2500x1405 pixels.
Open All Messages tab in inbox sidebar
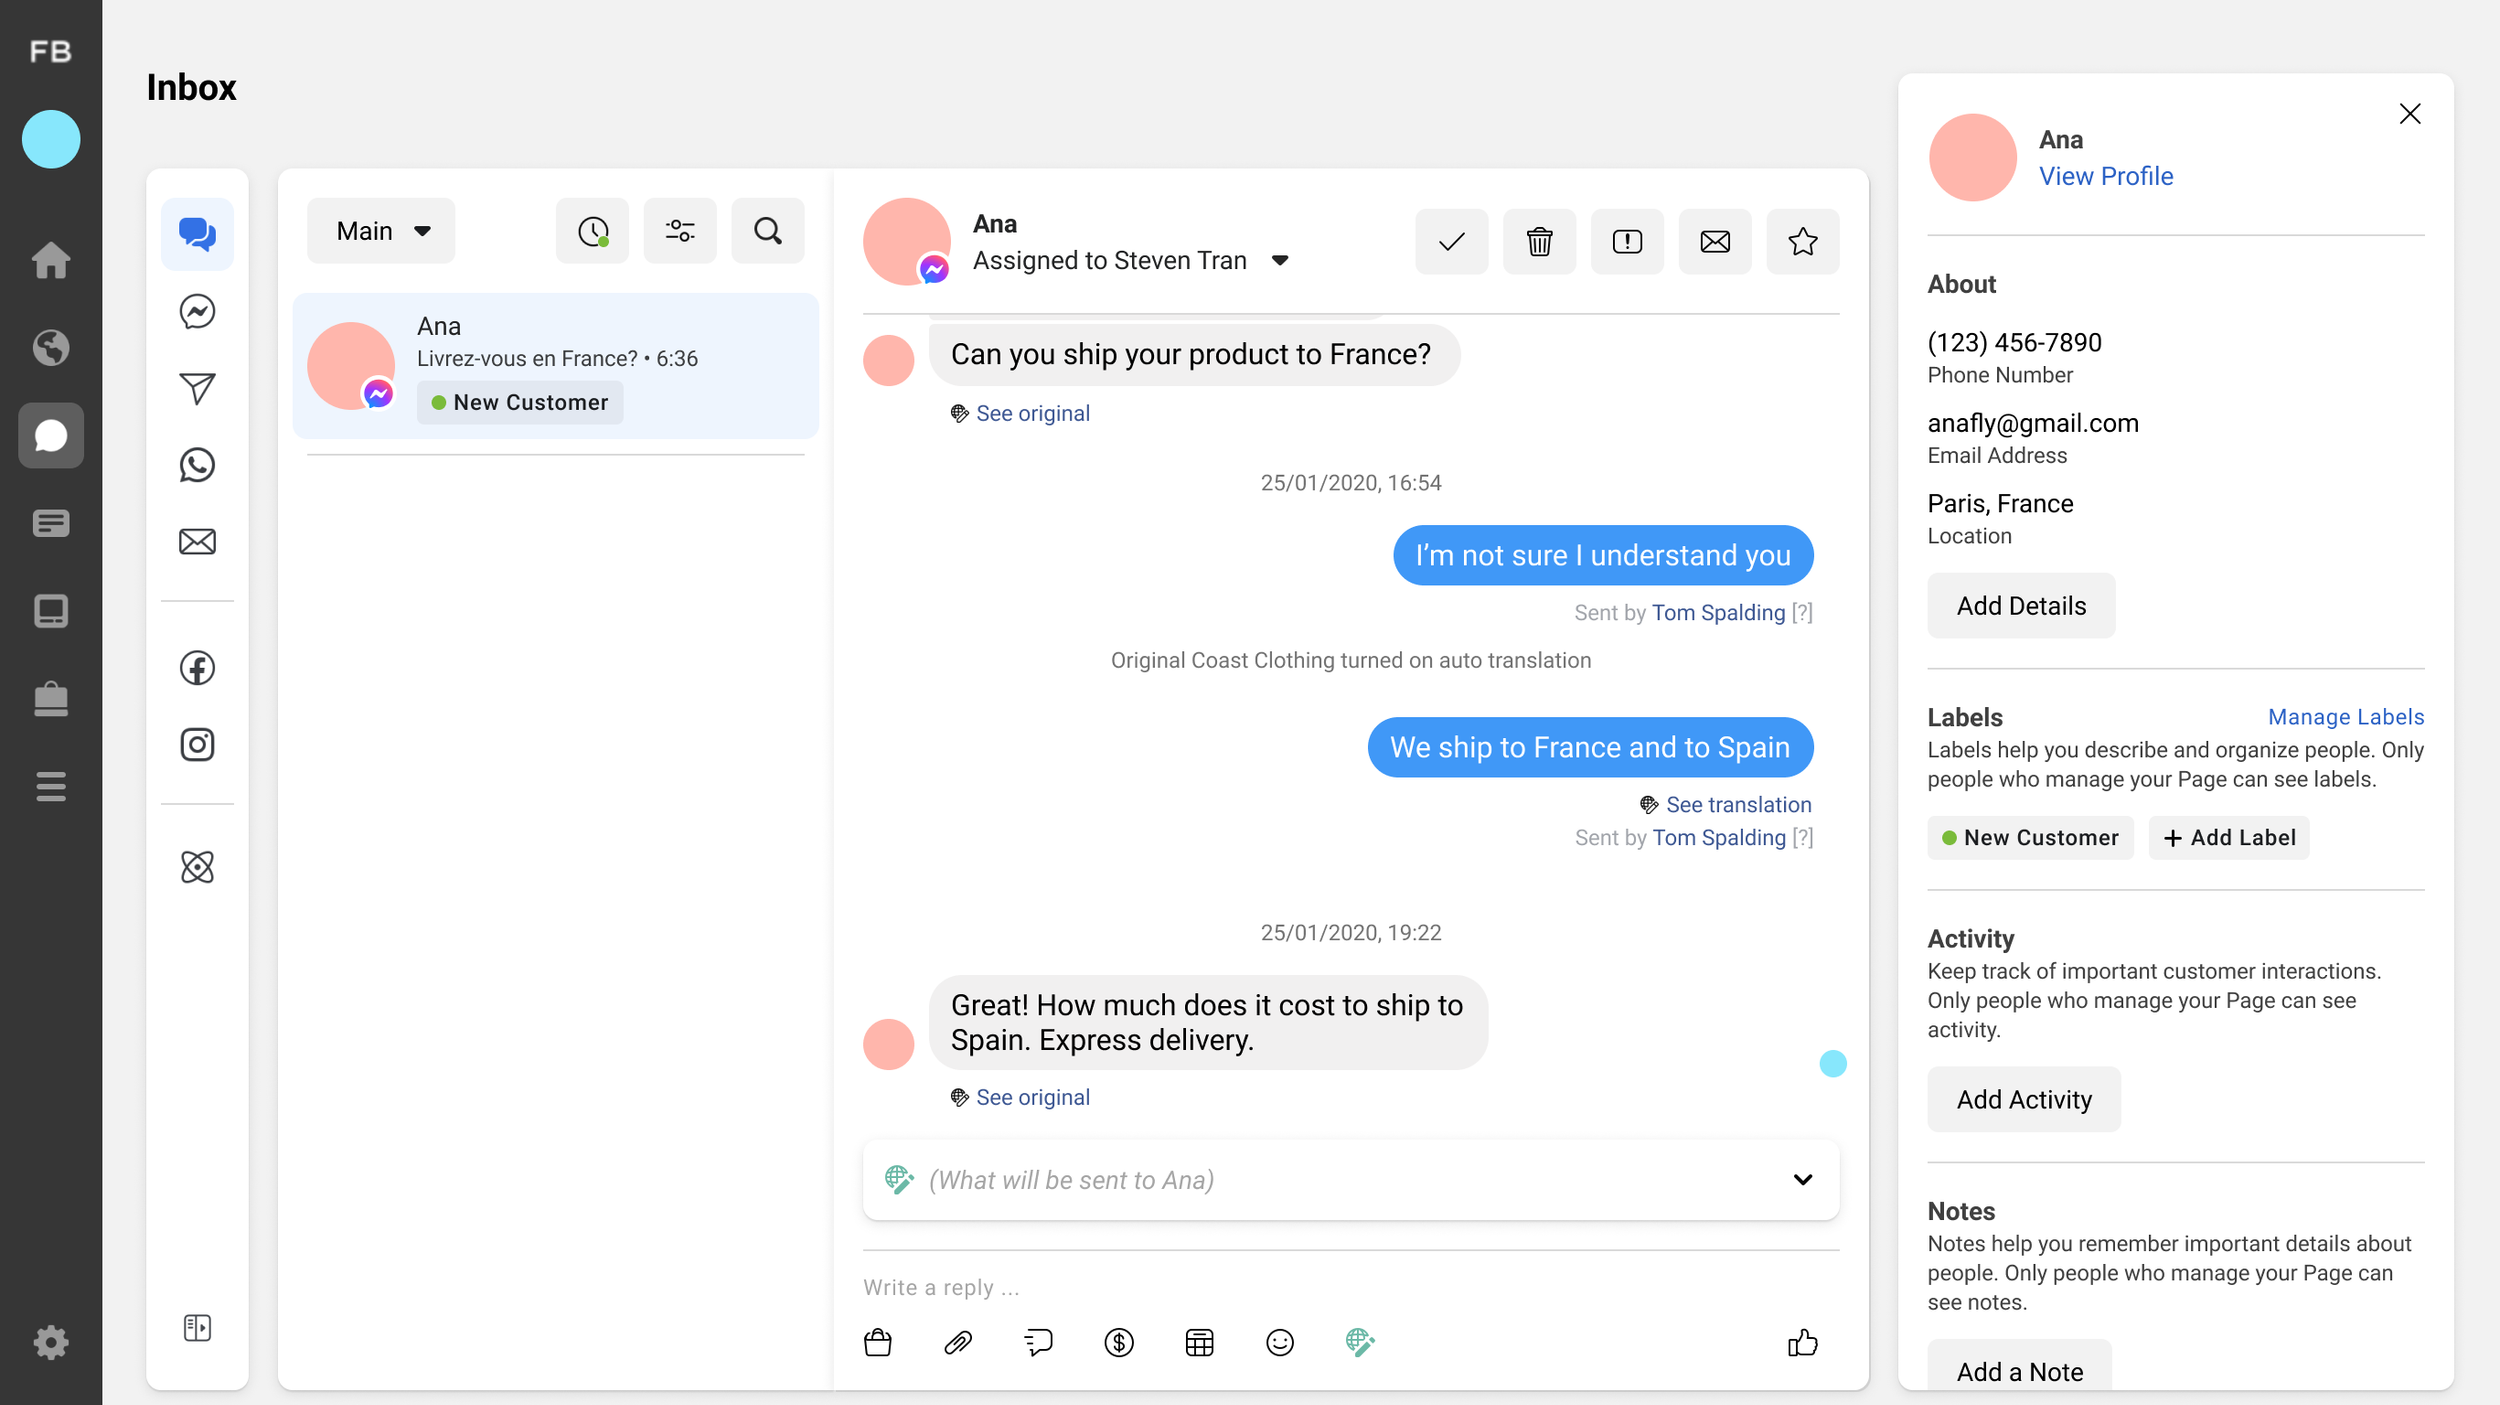pyautogui.click(x=197, y=234)
